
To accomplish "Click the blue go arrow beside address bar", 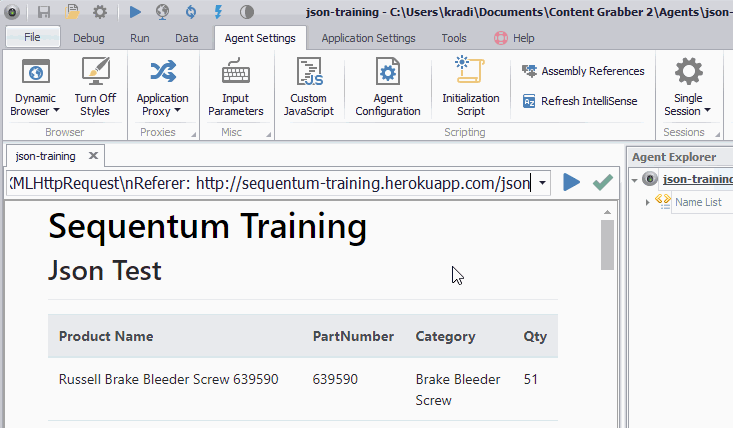I will click(571, 182).
